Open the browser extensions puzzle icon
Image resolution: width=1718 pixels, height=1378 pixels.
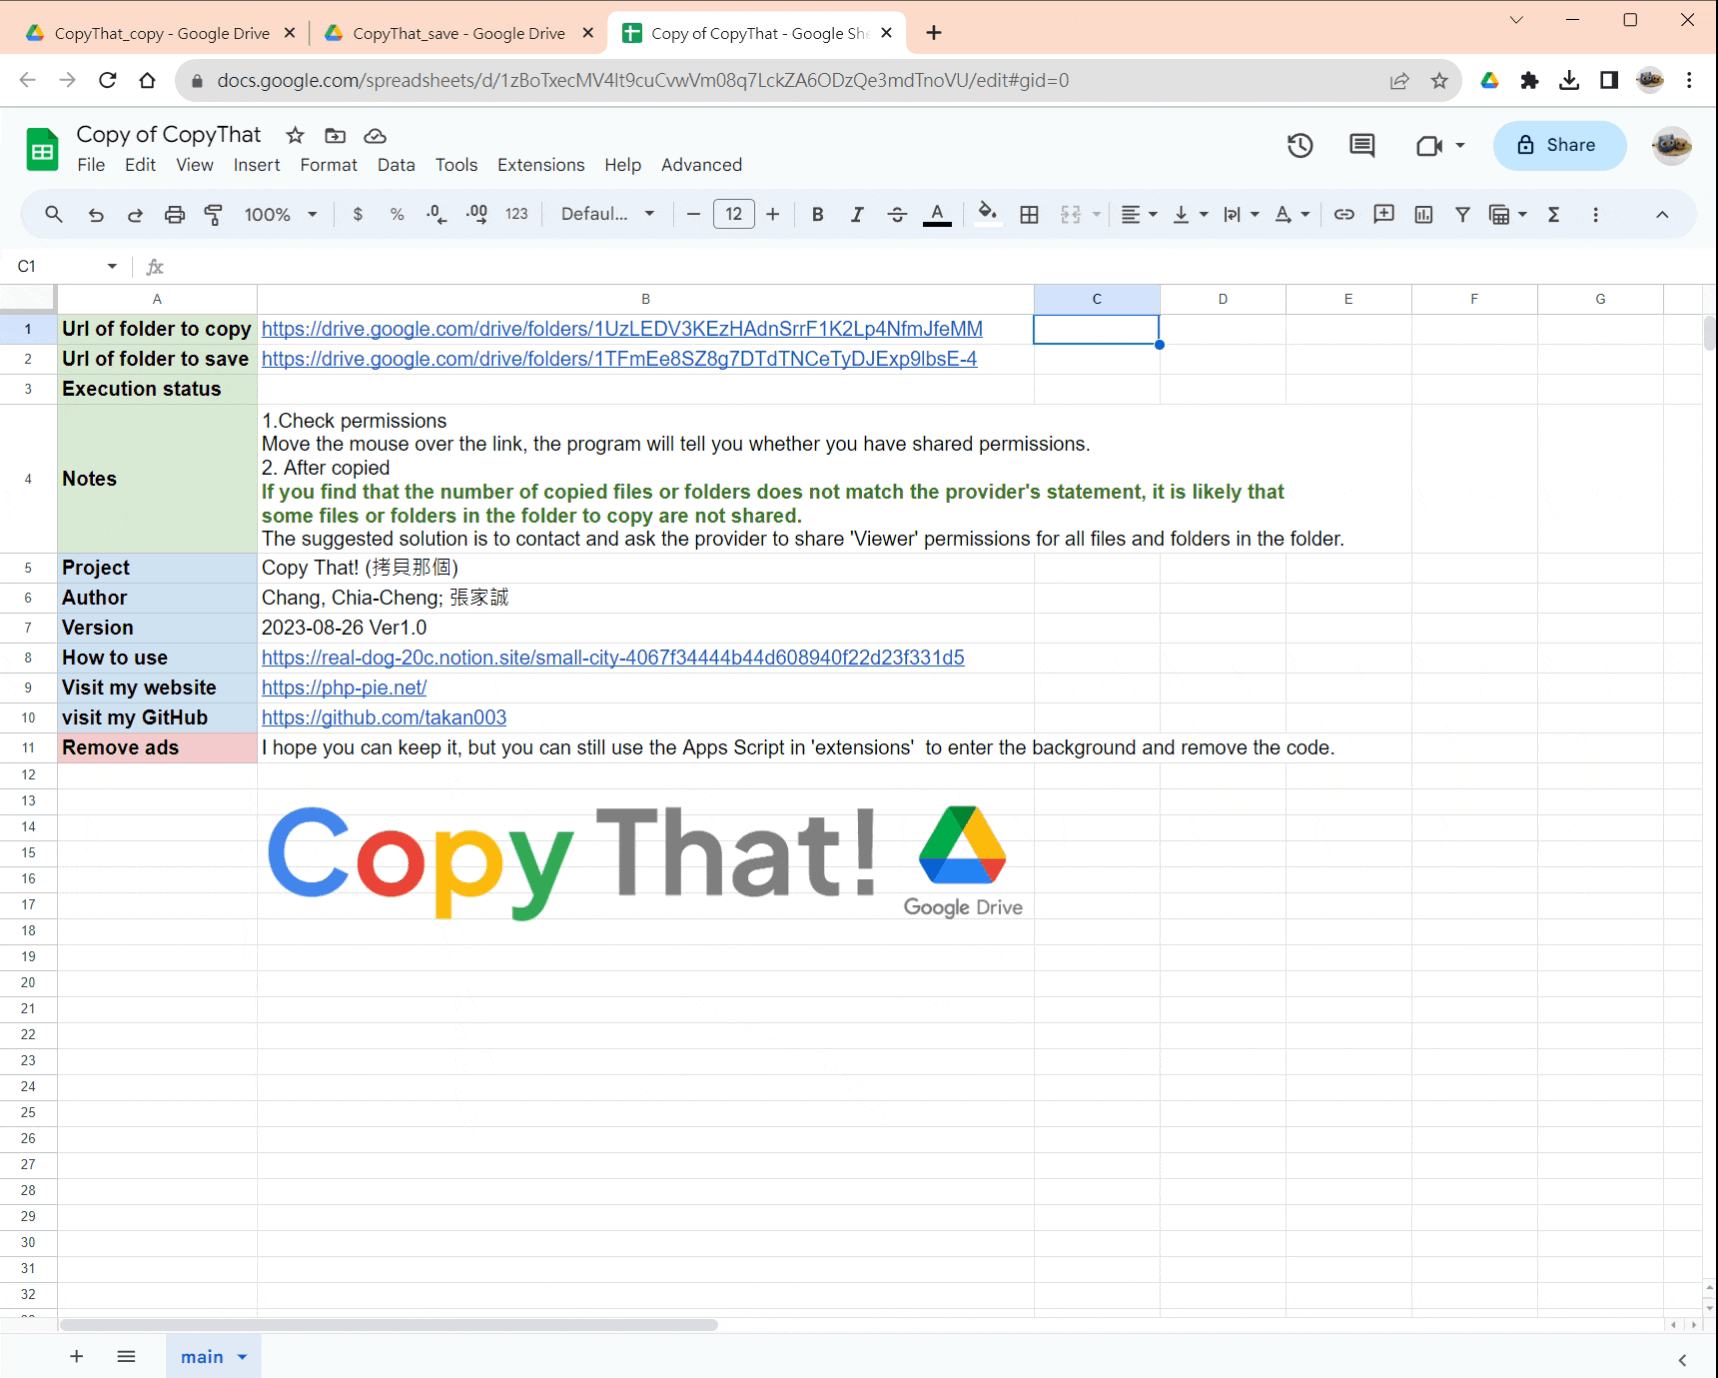[x=1529, y=81]
